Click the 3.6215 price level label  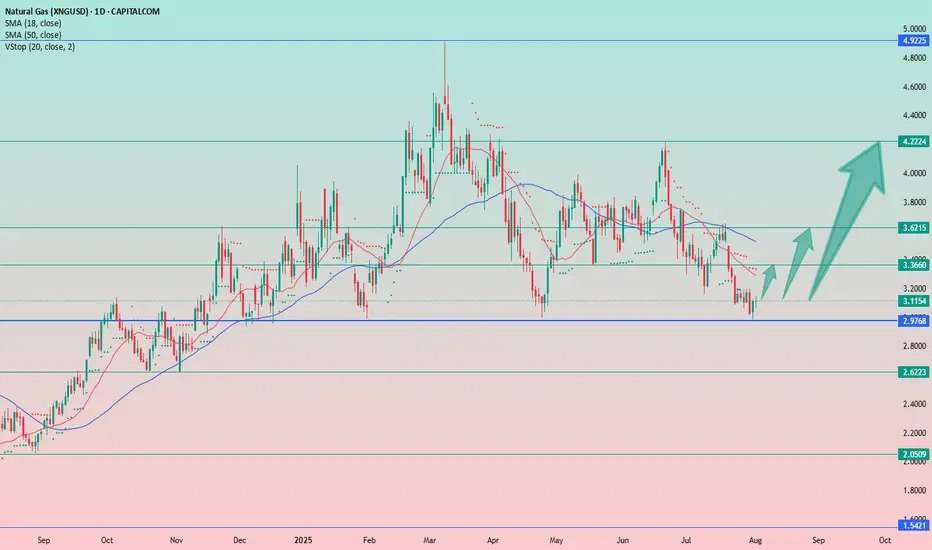[x=914, y=228]
